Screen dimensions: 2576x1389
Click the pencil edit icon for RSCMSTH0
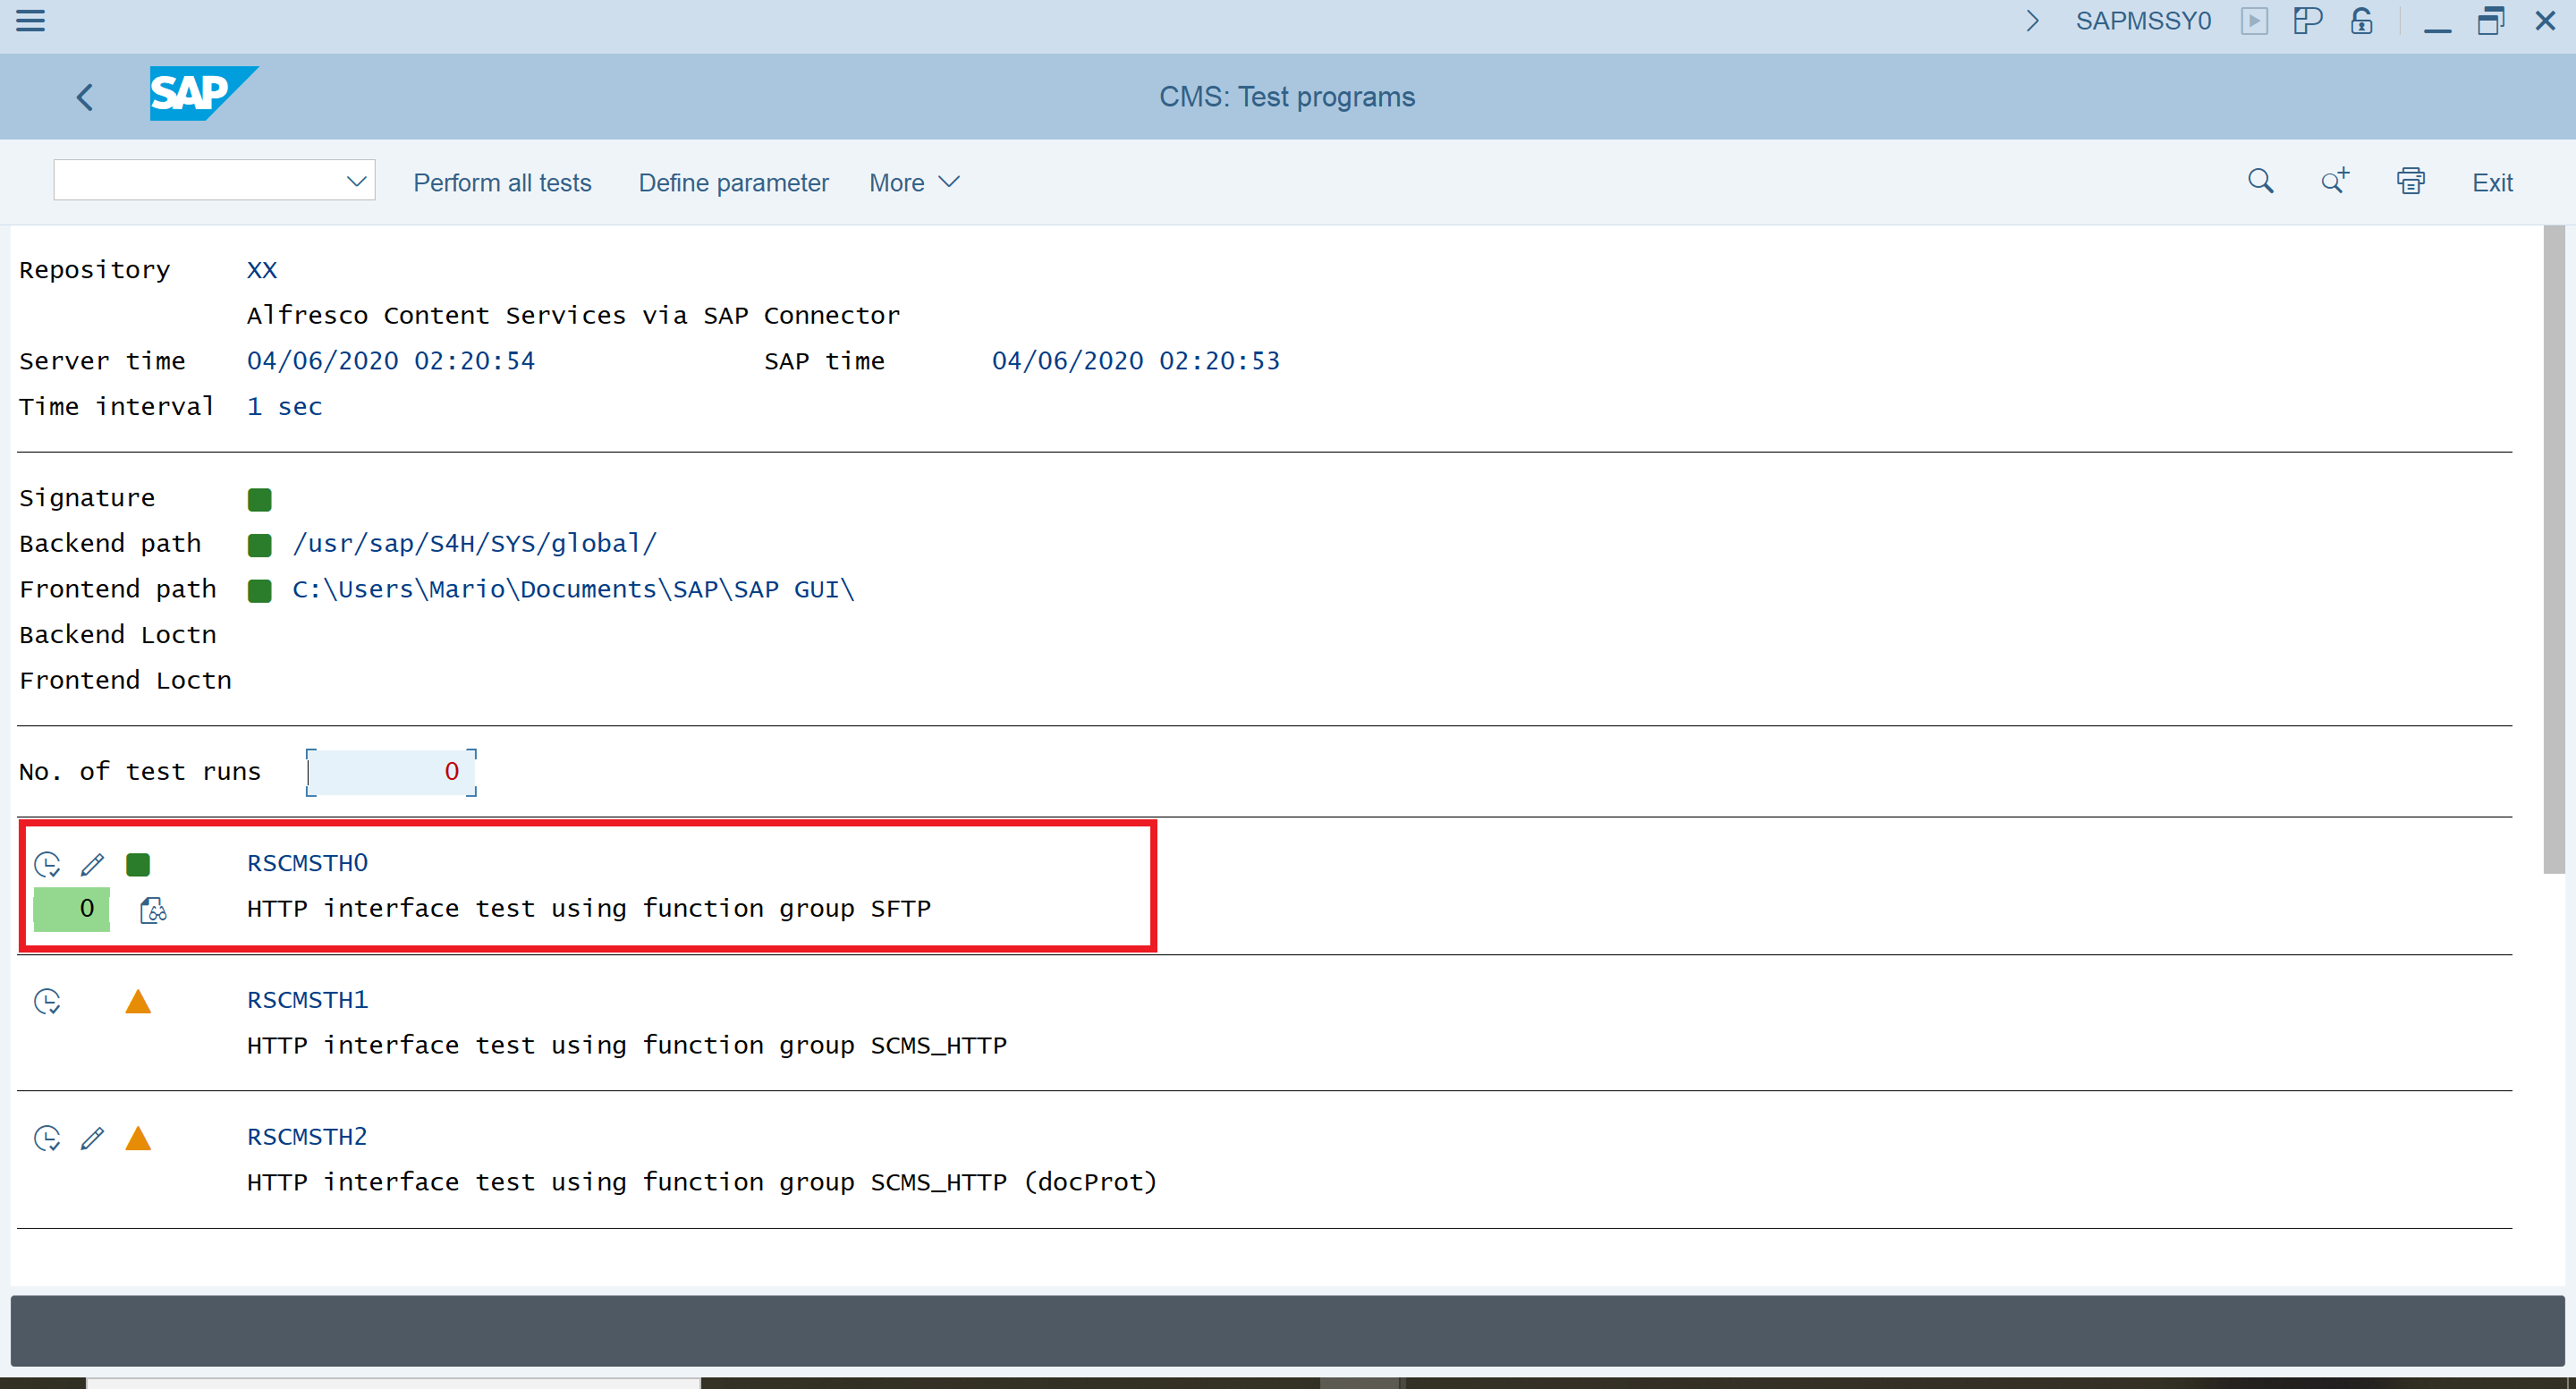(92, 864)
